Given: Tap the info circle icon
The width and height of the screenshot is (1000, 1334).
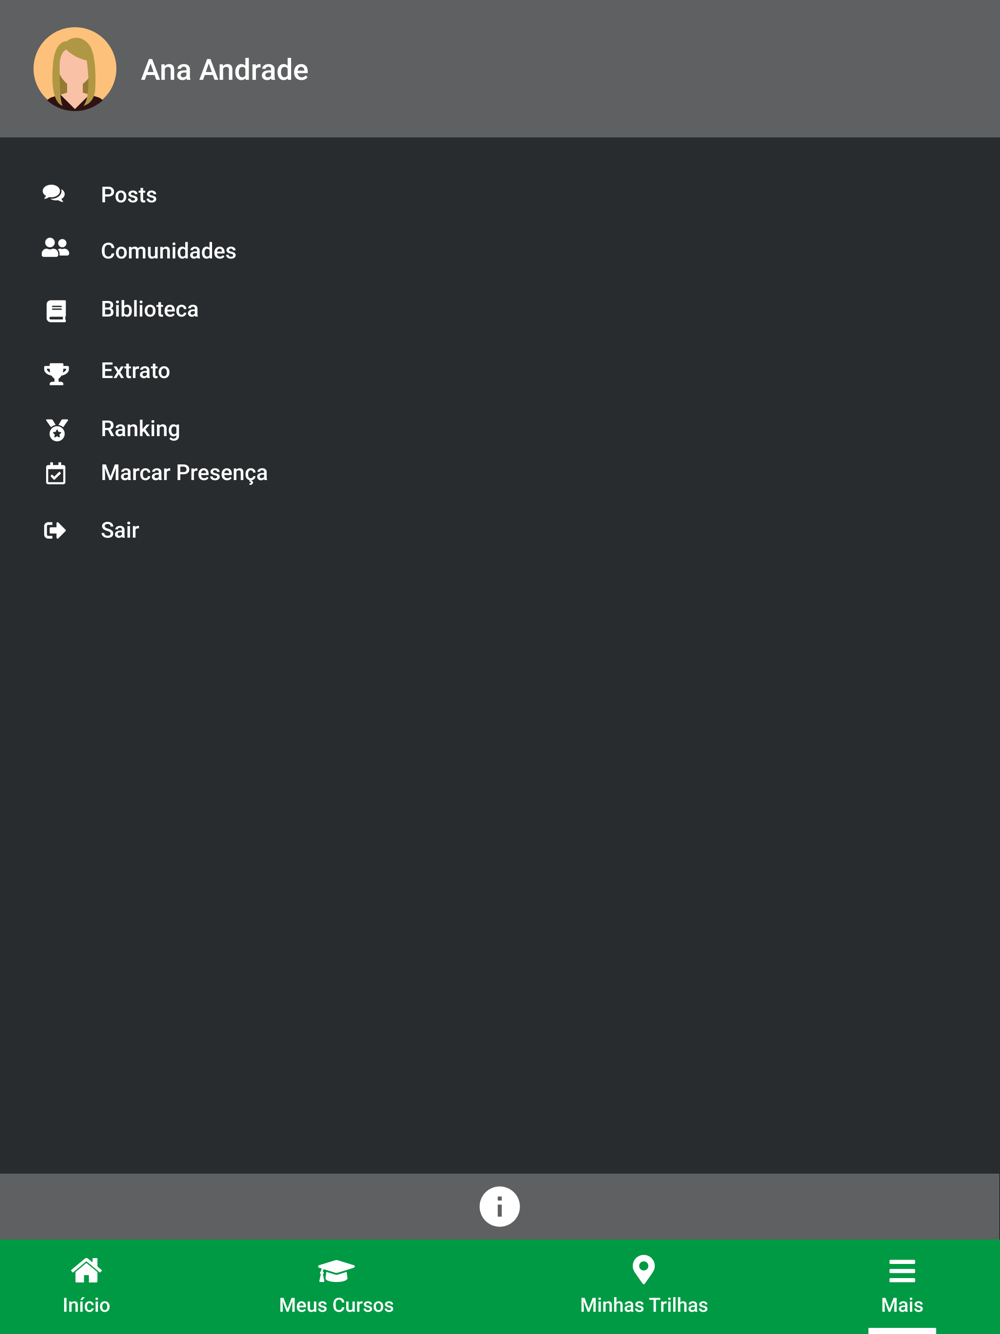Looking at the screenshot, I should point(499,1206).
